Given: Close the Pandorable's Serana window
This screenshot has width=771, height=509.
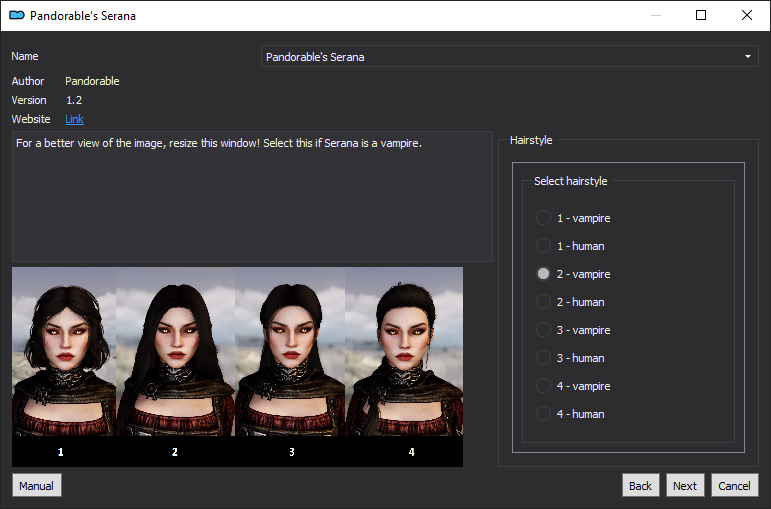Looking at the screenshot, I should coord(747,15).
